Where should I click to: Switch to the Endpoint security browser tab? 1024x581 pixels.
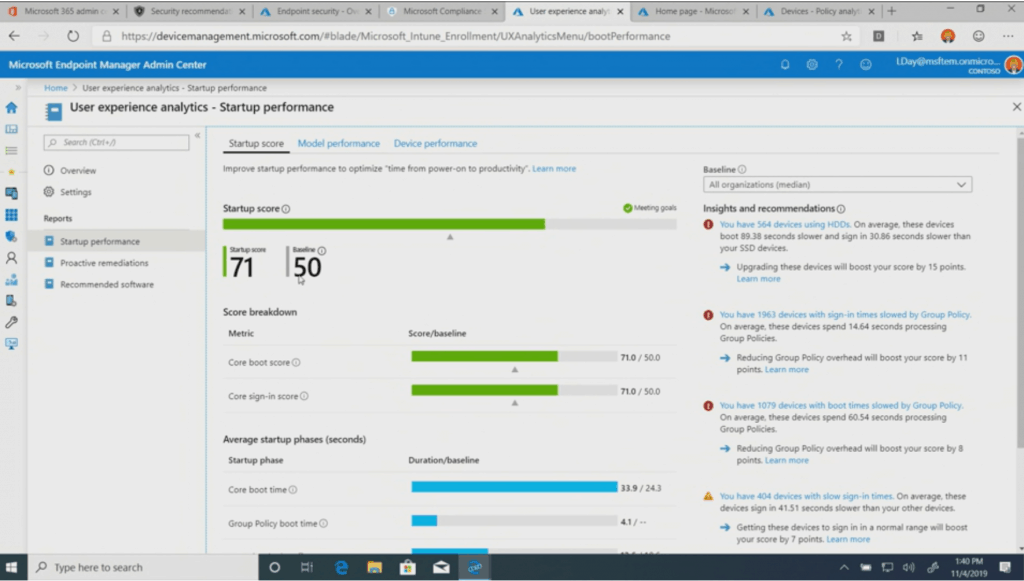click(x=316, y=11)
